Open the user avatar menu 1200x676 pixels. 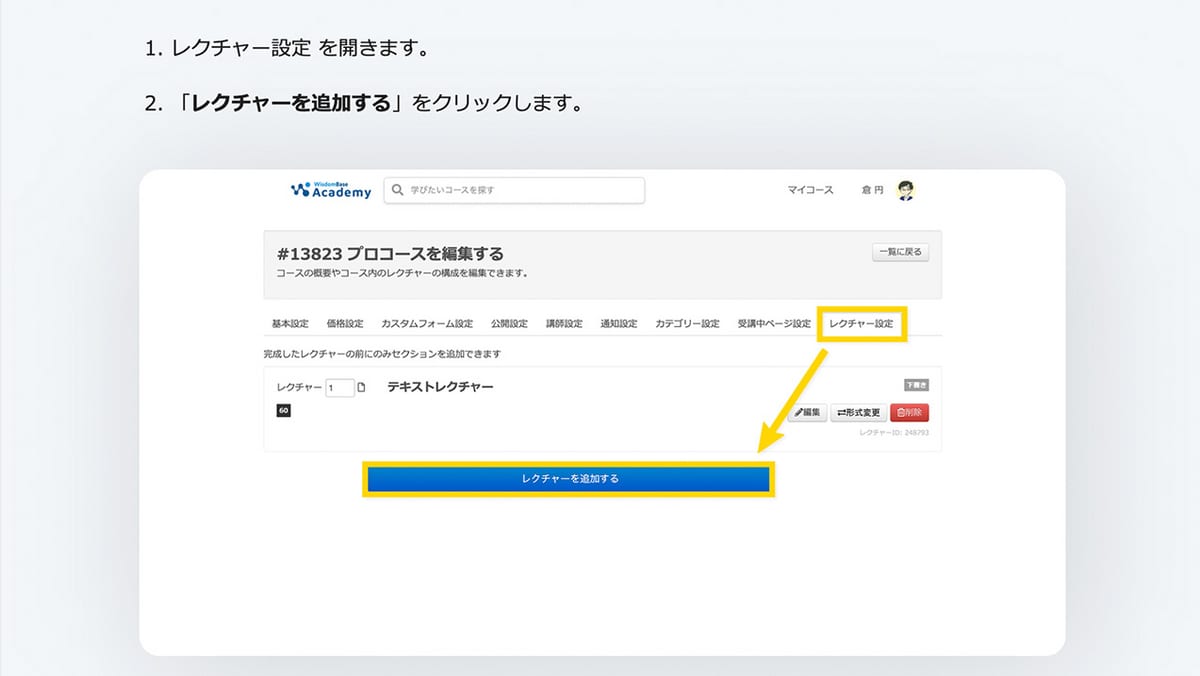906,190
